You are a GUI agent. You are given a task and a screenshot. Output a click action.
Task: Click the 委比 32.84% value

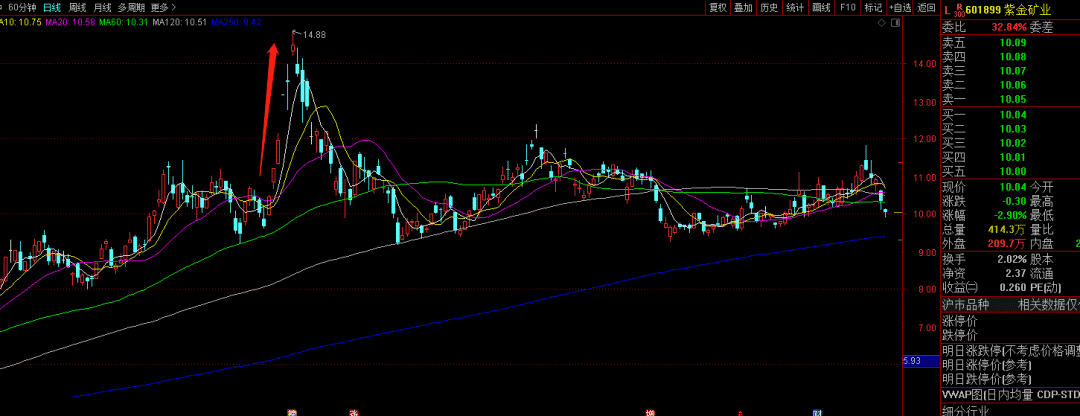click(1009, 28)
